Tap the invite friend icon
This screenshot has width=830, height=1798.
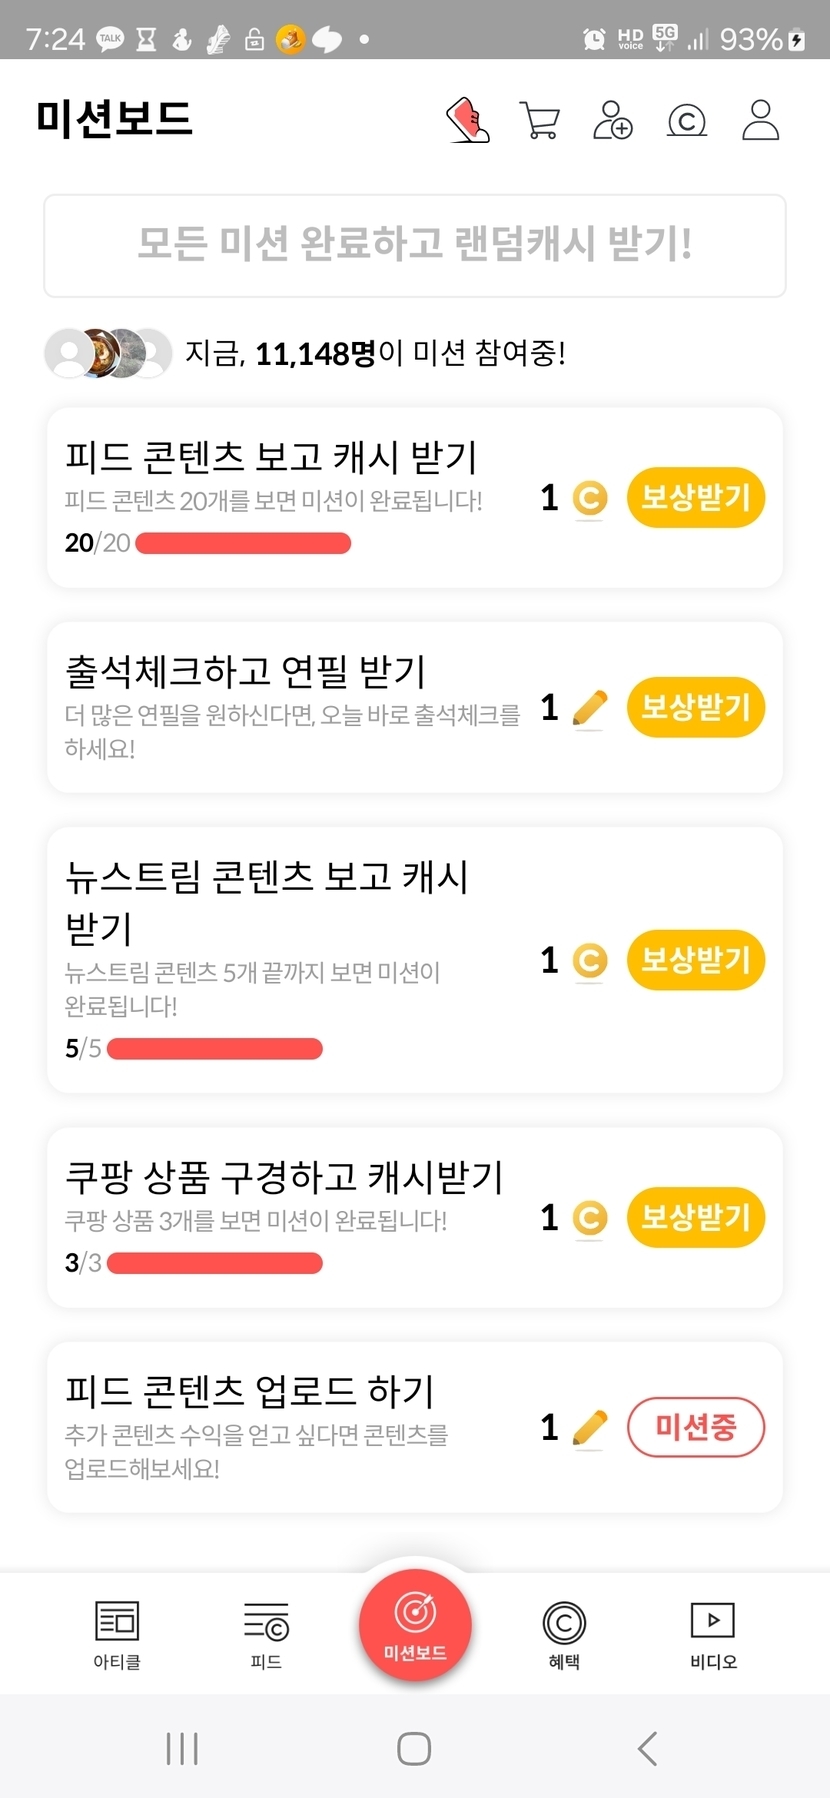point(613,120)
